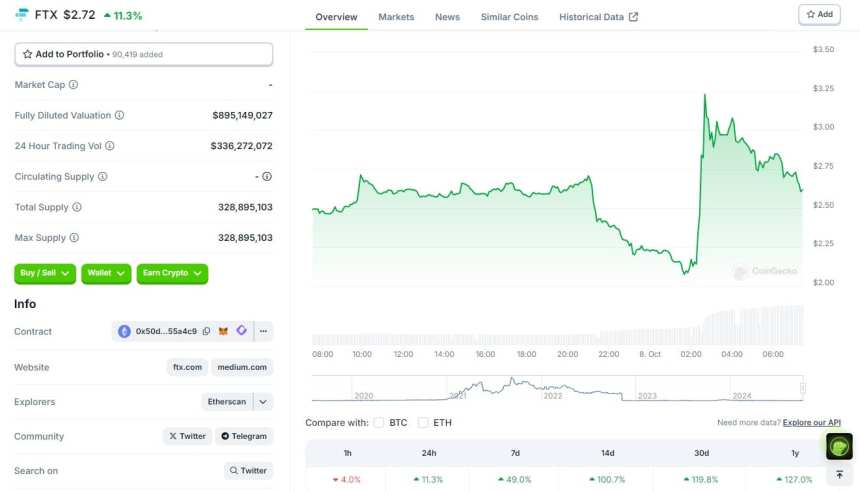
Task: Click the purple diamond wallet icon
Action: [x=241, y=330]
